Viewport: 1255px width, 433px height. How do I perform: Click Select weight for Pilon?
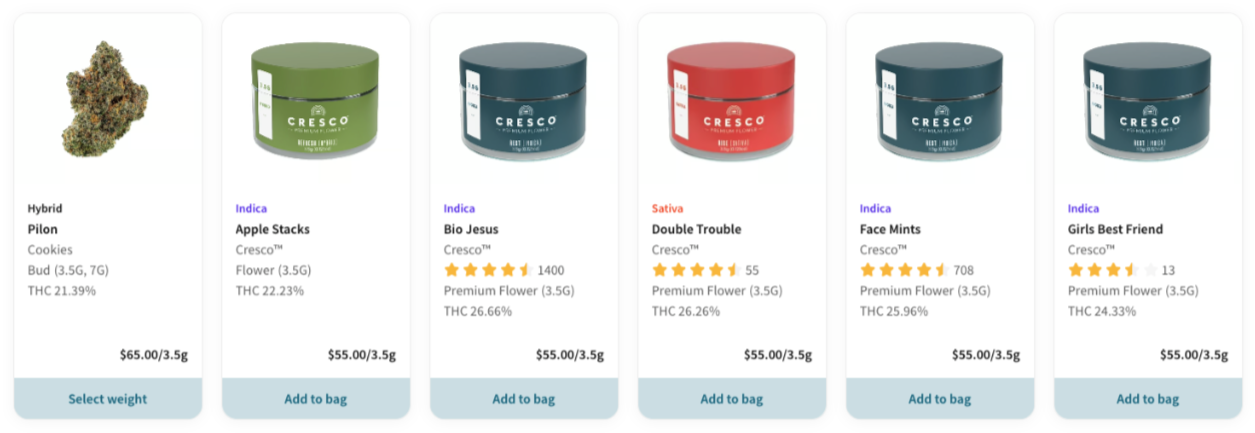[108, 398]
